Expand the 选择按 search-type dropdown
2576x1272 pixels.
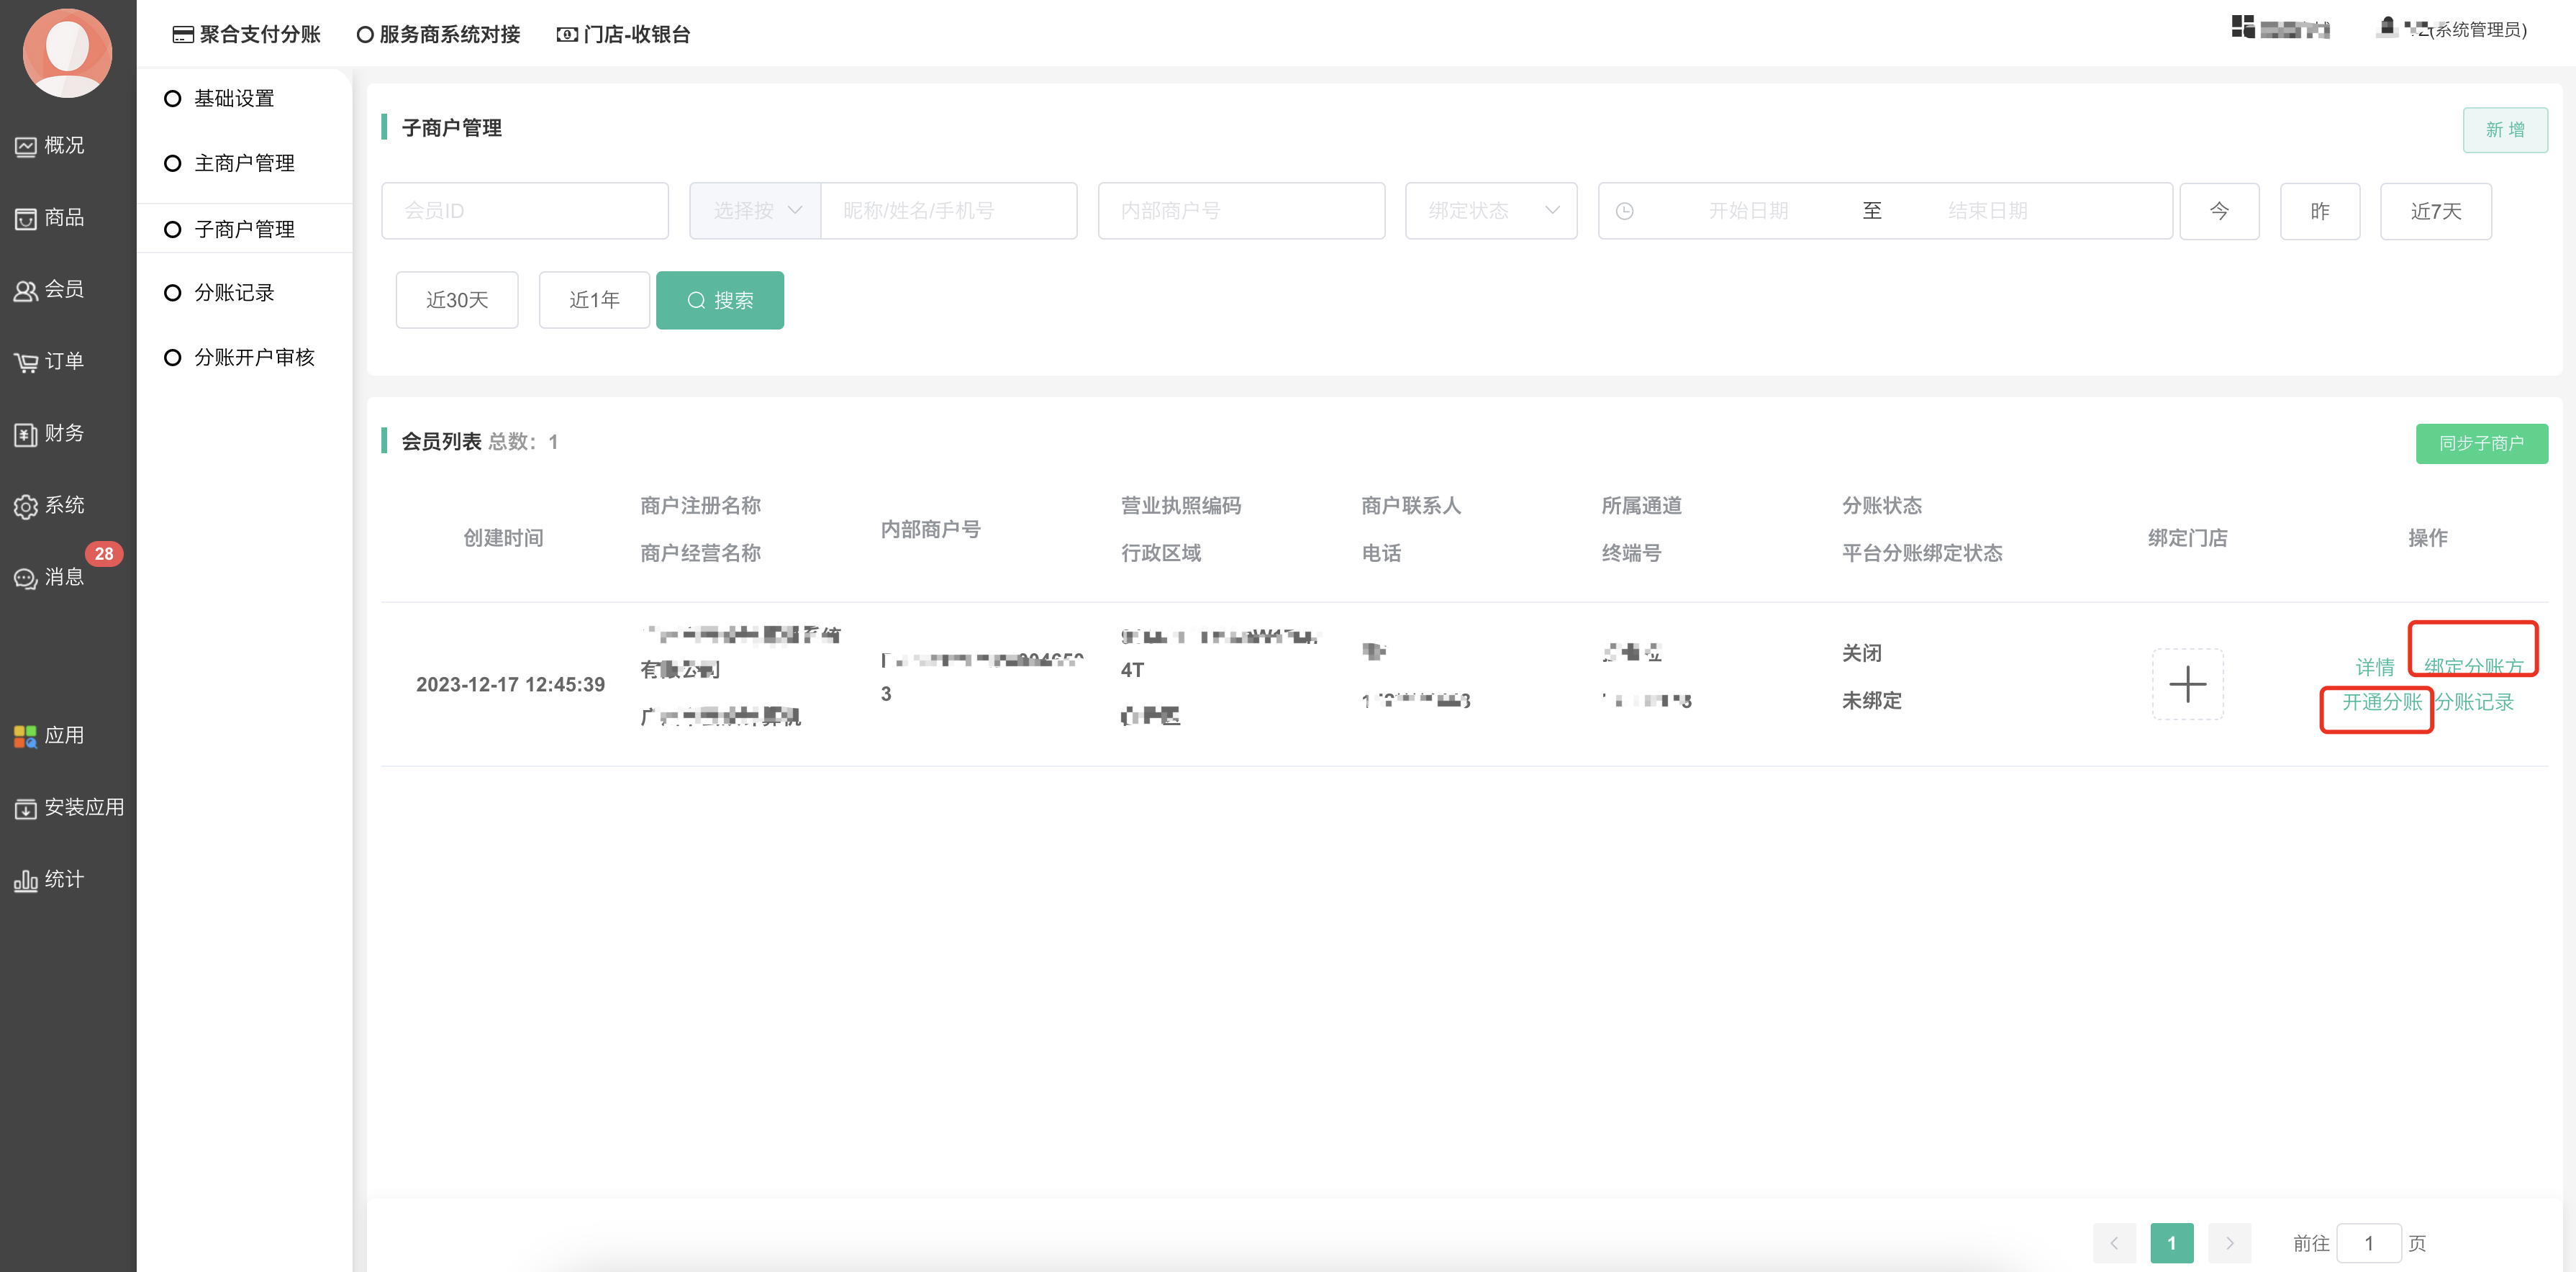[755, 211]
